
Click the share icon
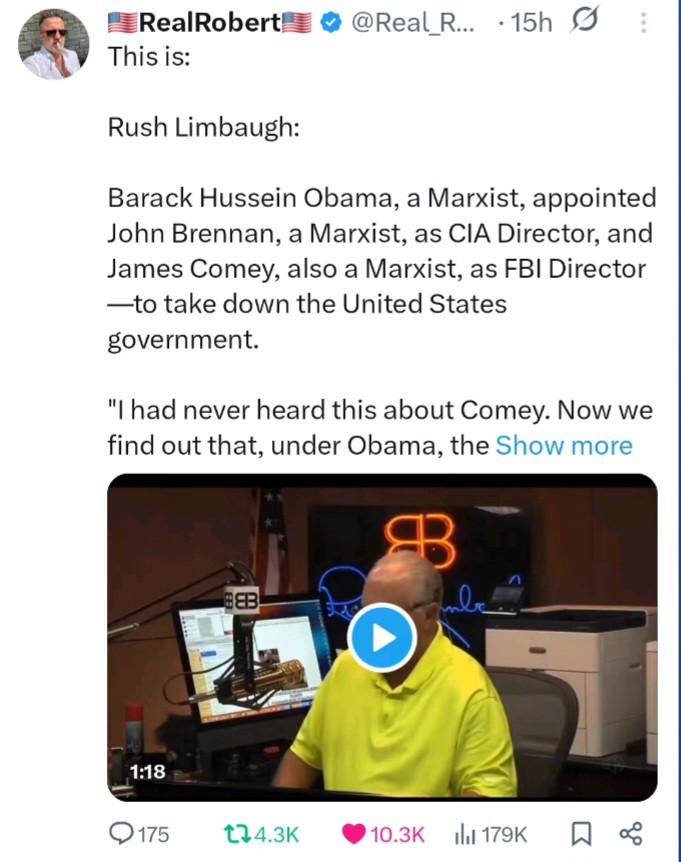[x=630, y=834]
